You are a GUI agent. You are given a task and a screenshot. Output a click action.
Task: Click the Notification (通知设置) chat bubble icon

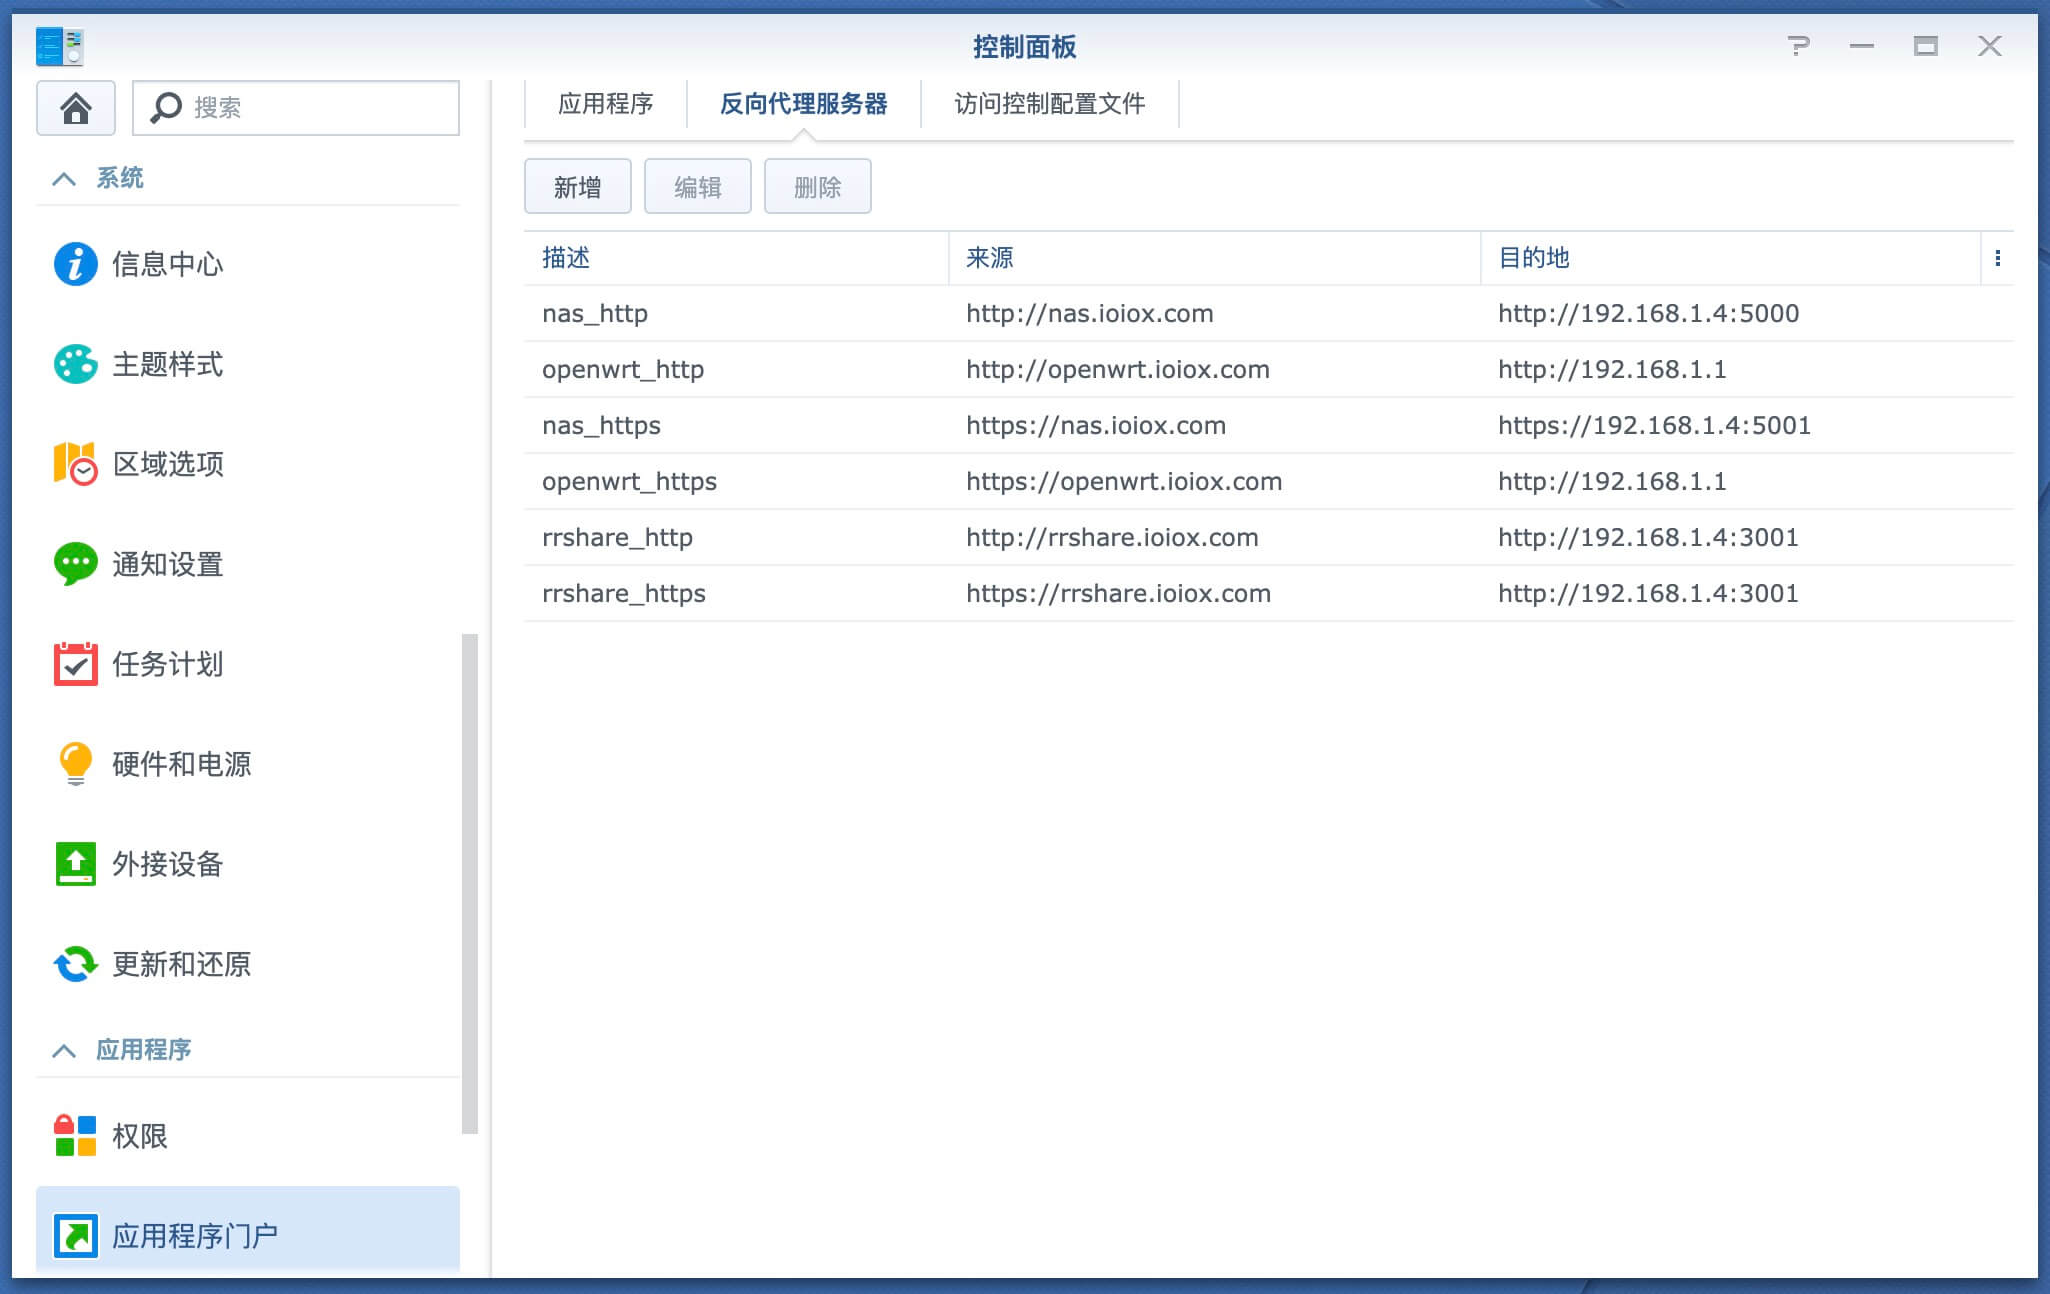[x=75, y=564]
